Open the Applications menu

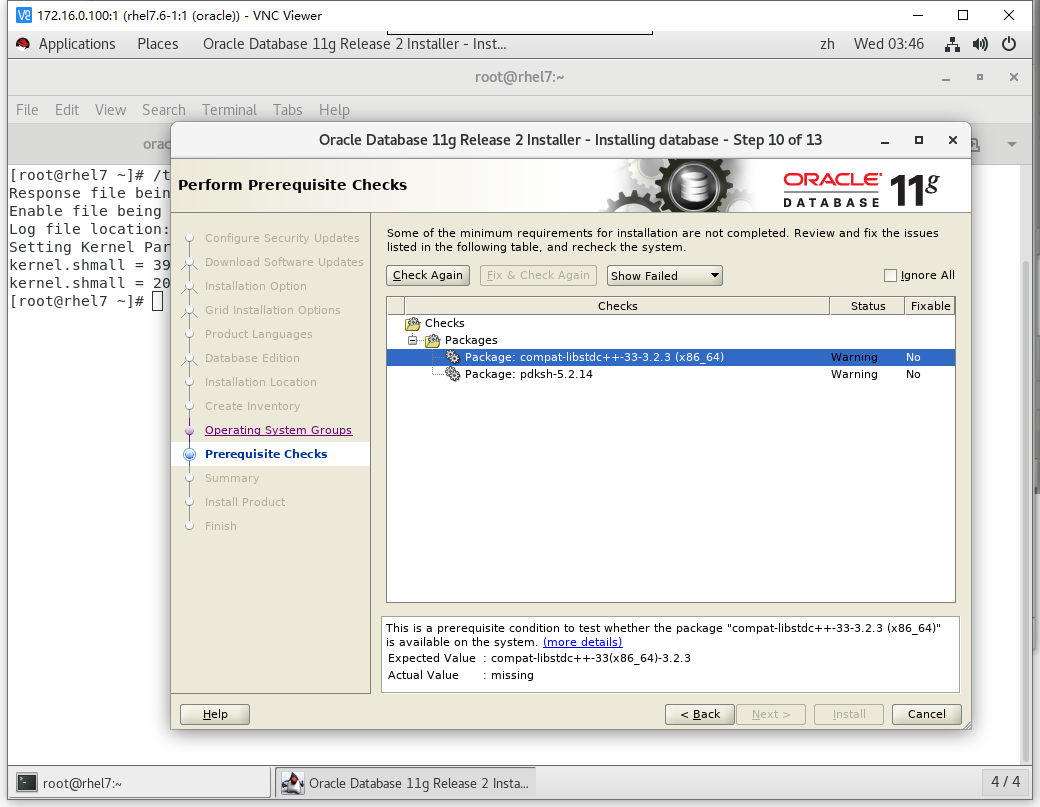77,44
